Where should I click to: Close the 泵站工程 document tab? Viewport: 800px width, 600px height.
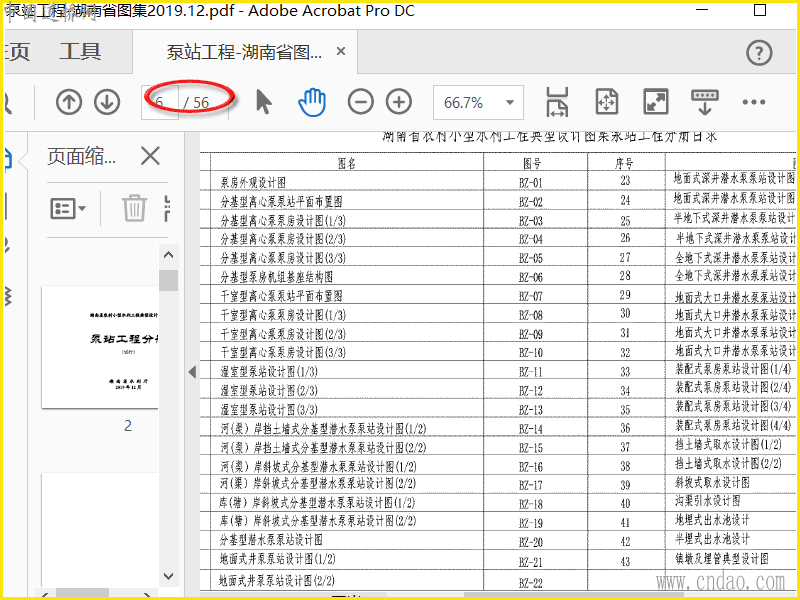(341, 52)
